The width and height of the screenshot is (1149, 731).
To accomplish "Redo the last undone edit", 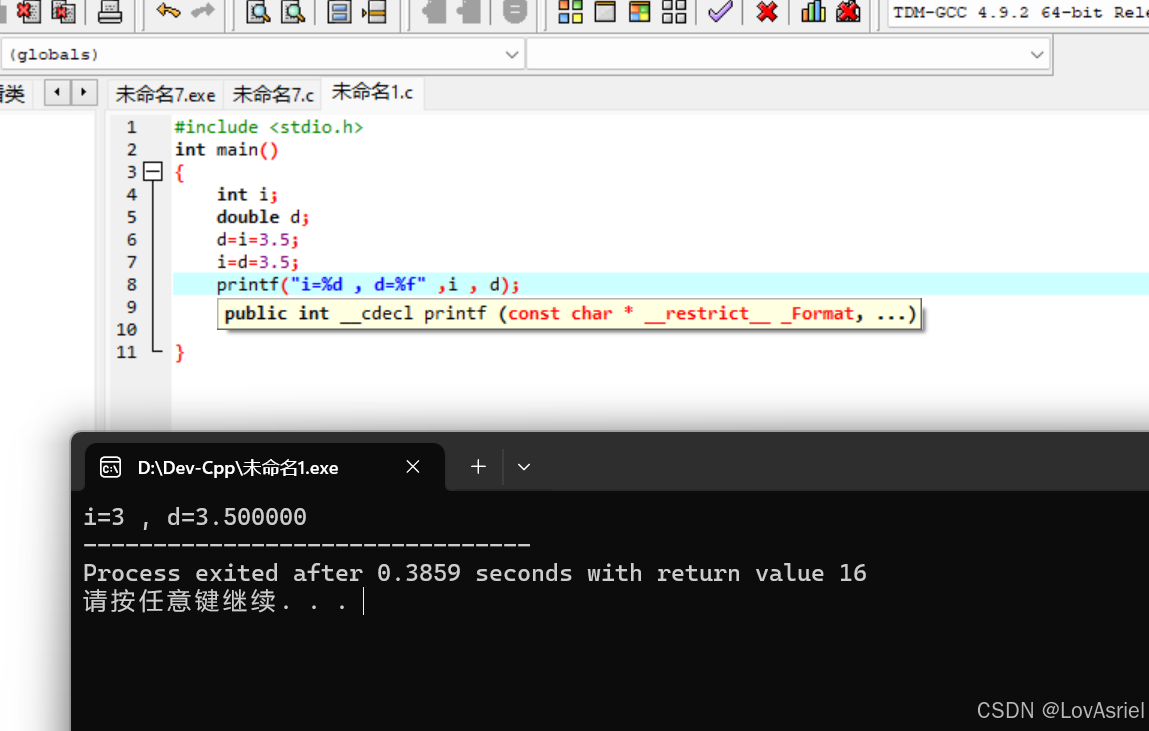I will [x=202, y=10].
